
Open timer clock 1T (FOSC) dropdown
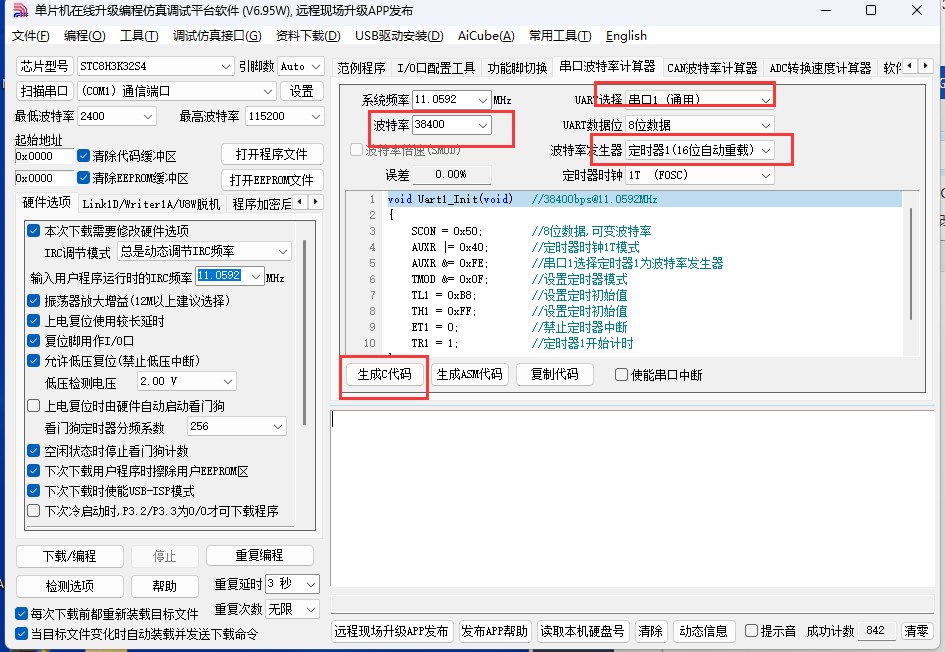click(x=699, y=175)
